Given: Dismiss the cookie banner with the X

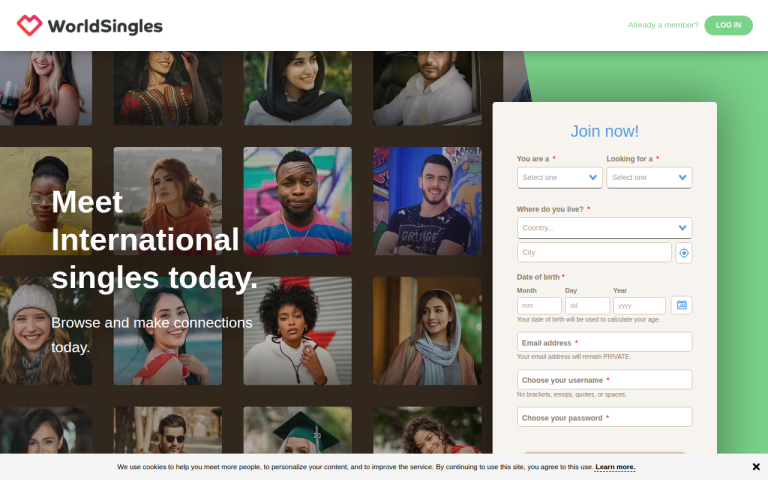Looking at the screenshot, I should point(756,467).
